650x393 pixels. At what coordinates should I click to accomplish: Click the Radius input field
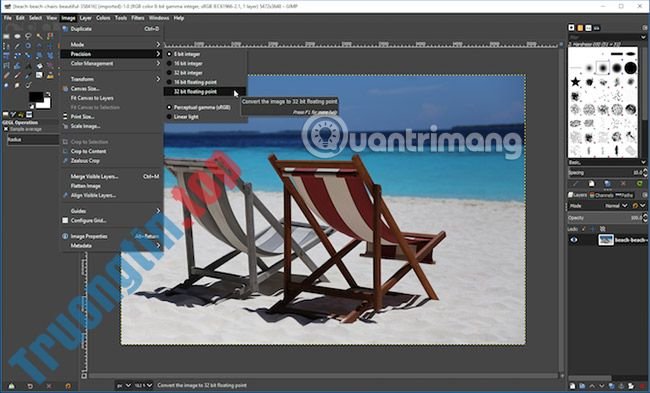coord(33,140)
